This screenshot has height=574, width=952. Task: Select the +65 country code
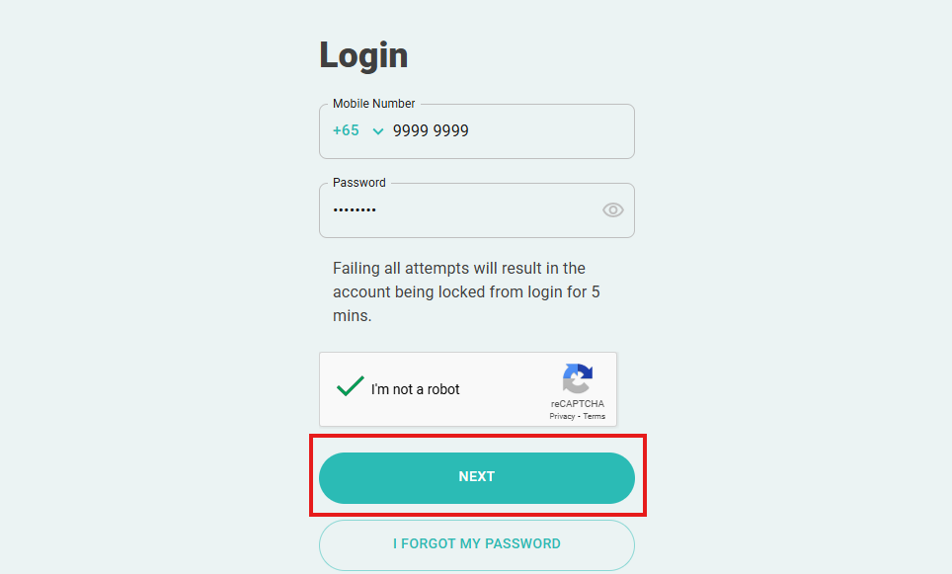pos(346,131)
